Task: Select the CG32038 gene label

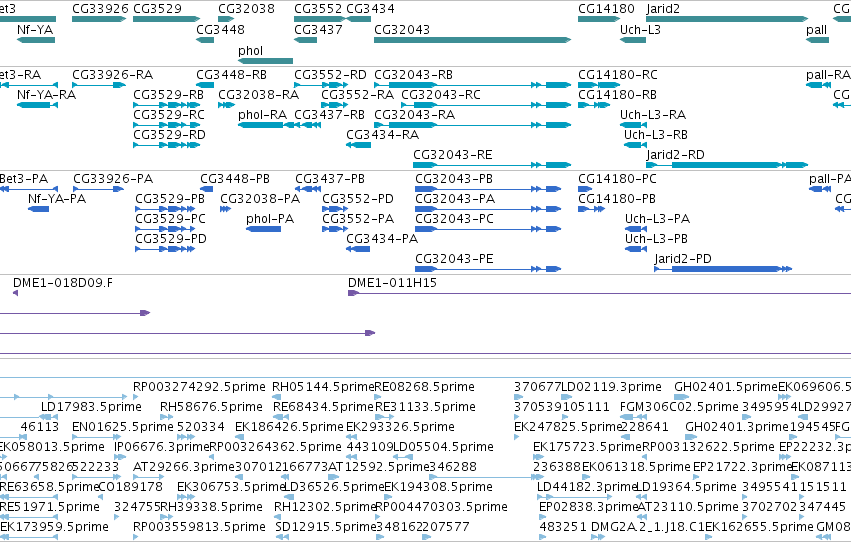Action: 246,9
